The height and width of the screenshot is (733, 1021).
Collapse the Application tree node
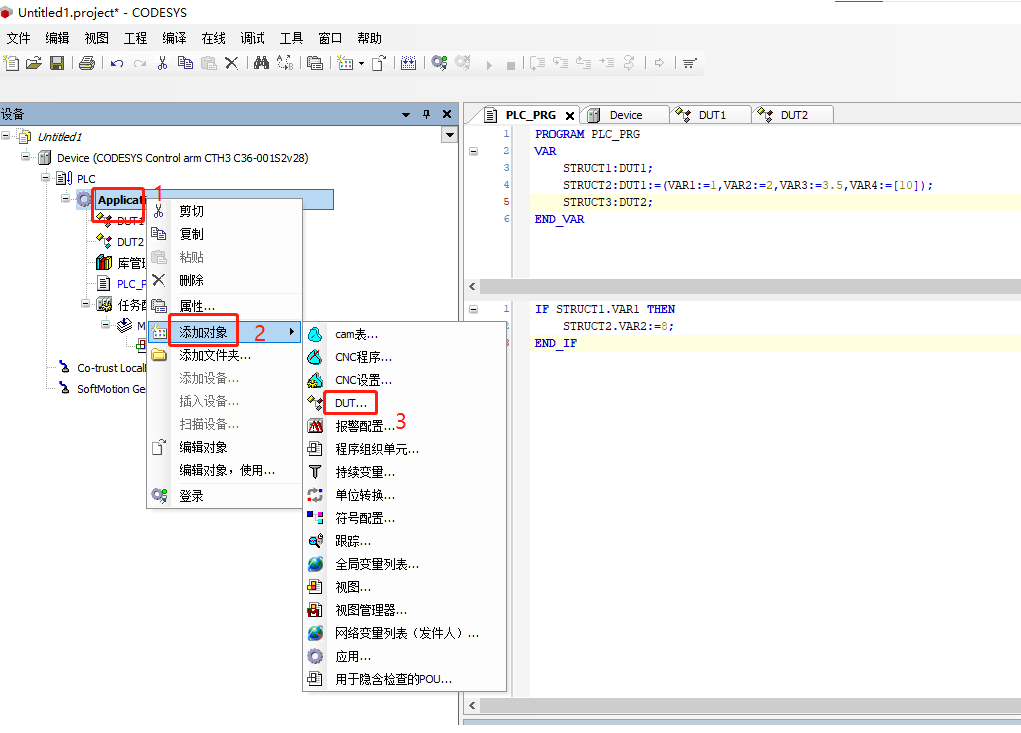(66, 198)
